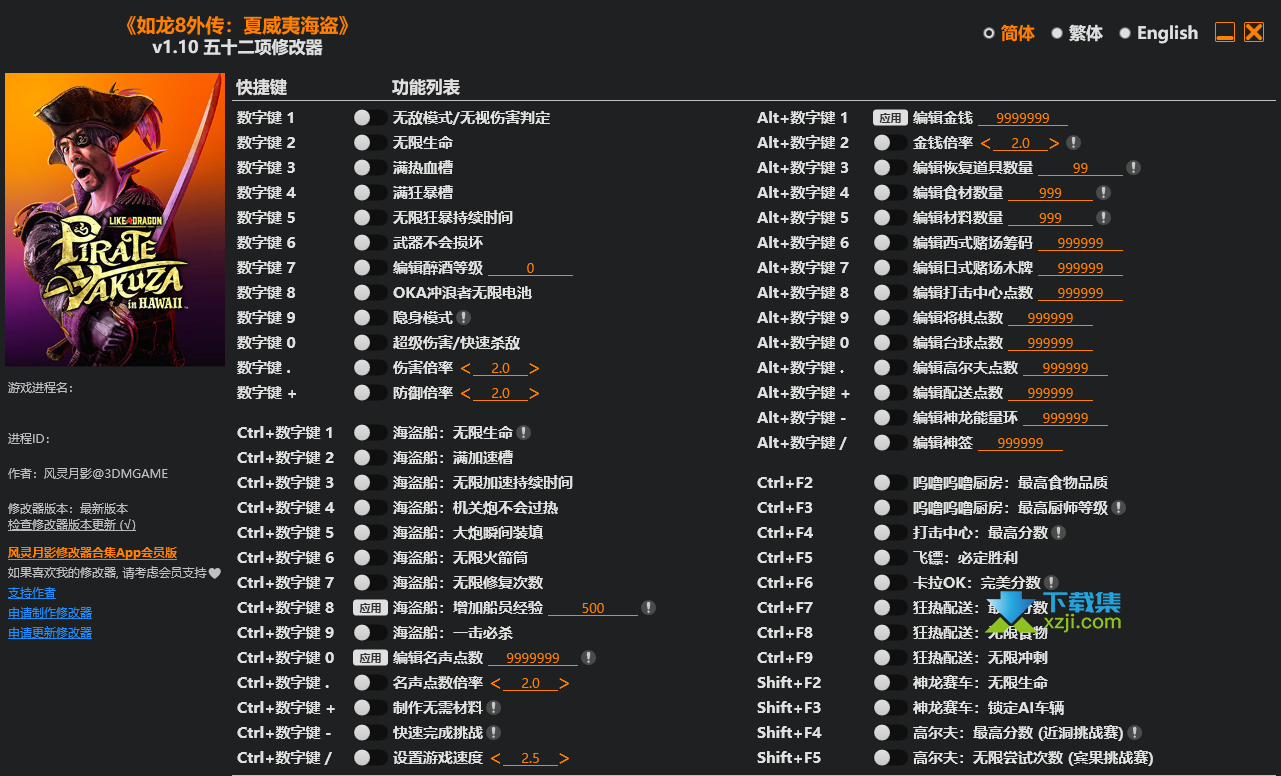Screen dimensions: 1281x776
Task: Click 增加船员经验 value field 500
Action: click(x=593, y=608)
